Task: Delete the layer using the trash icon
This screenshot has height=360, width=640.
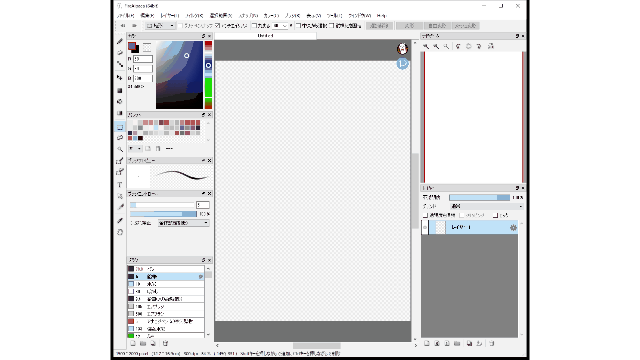Action: point(491,344)
